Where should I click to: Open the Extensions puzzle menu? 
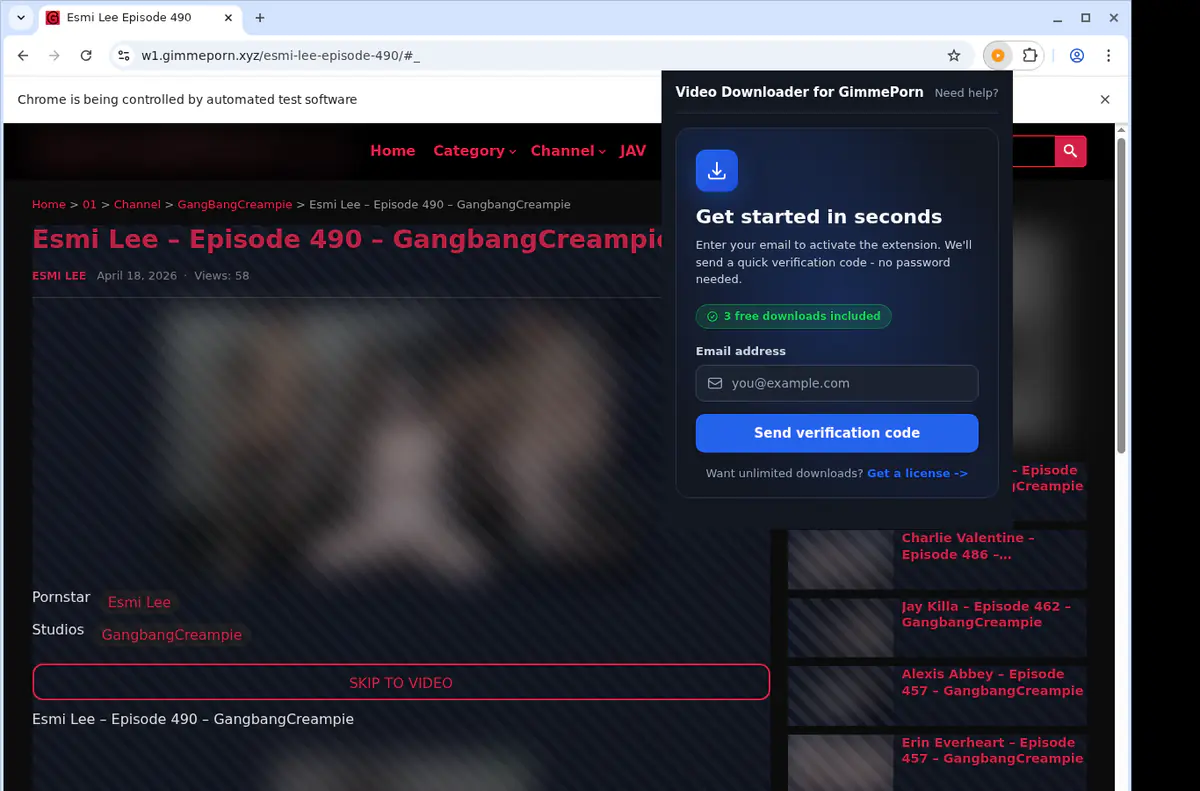click(x=1030, y=56)
